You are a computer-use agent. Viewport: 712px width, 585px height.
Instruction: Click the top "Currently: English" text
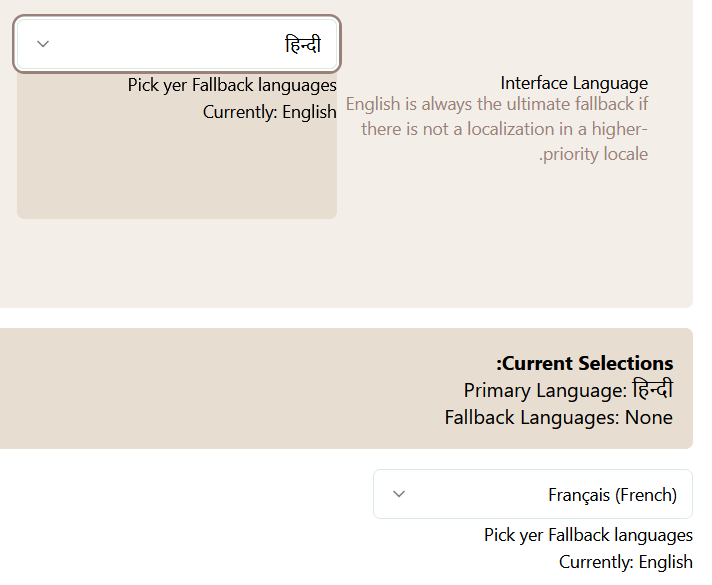pyautogui.click(x=269, y=112)
